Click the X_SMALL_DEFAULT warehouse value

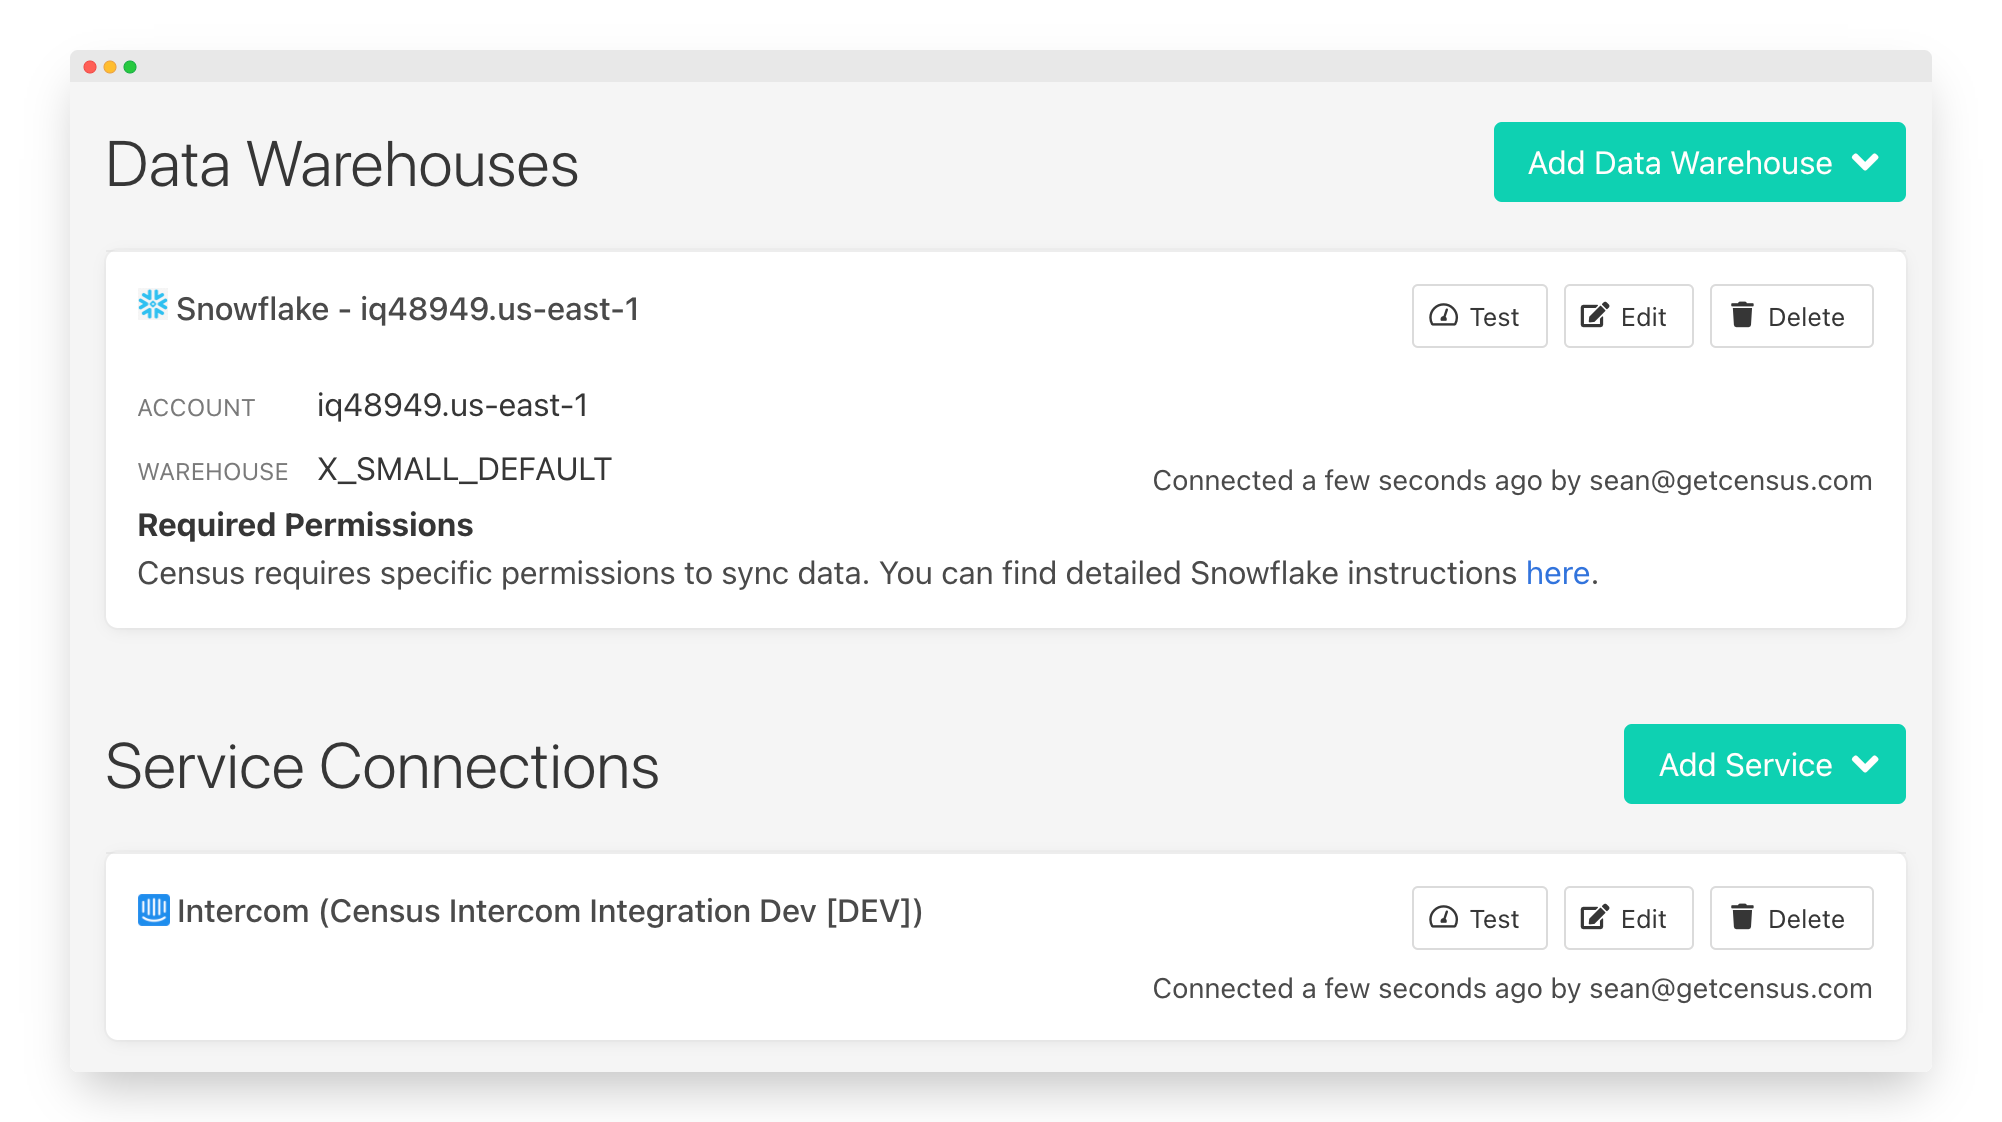click(464, 469)
